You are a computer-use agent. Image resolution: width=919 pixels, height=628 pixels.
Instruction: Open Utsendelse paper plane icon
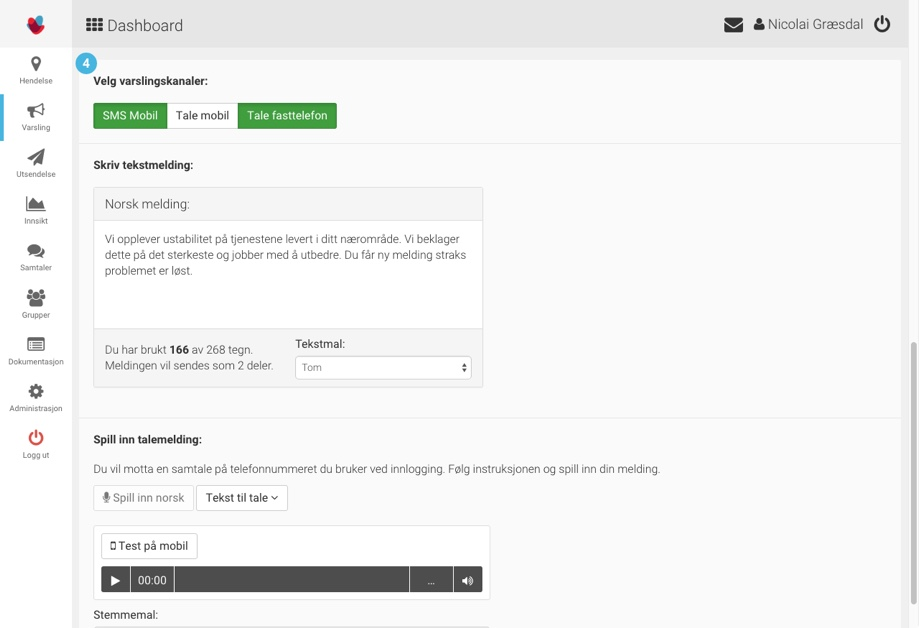[x=36, y=158]
